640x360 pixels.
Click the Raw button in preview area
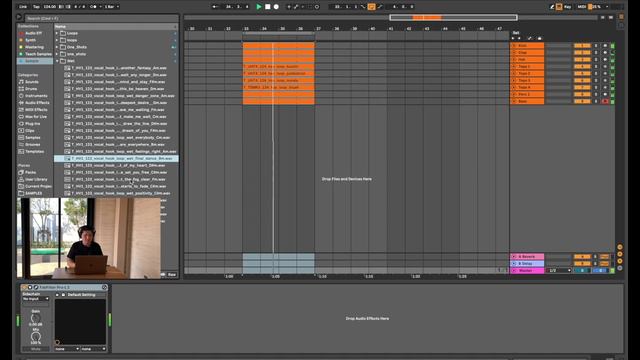click(x=172, y=275)
